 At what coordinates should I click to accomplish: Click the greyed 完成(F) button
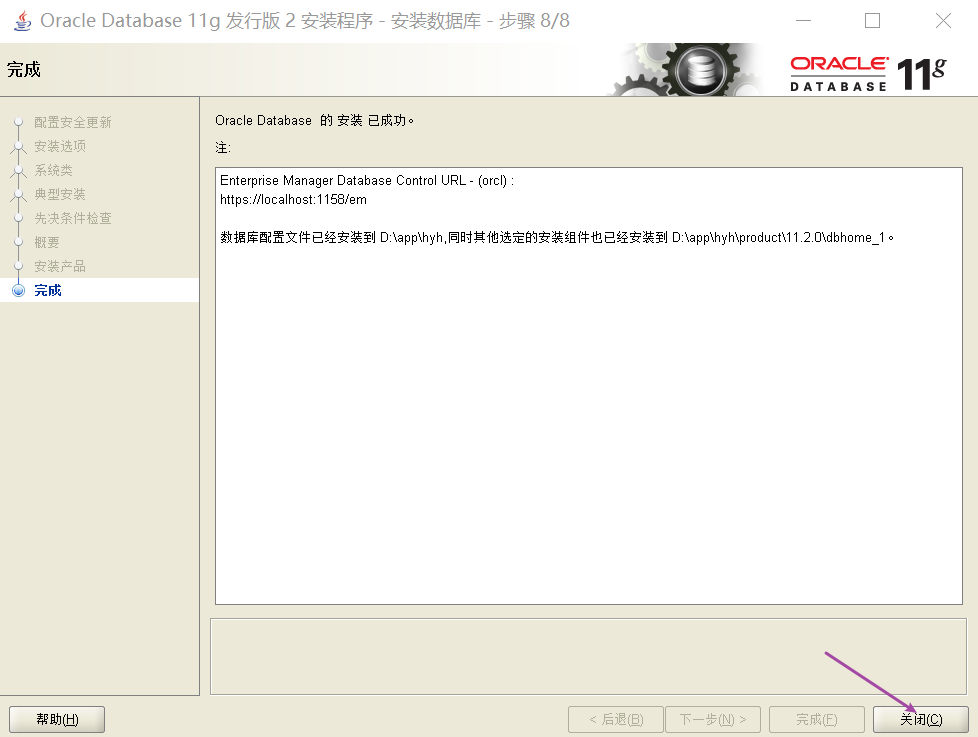[816, 720]
